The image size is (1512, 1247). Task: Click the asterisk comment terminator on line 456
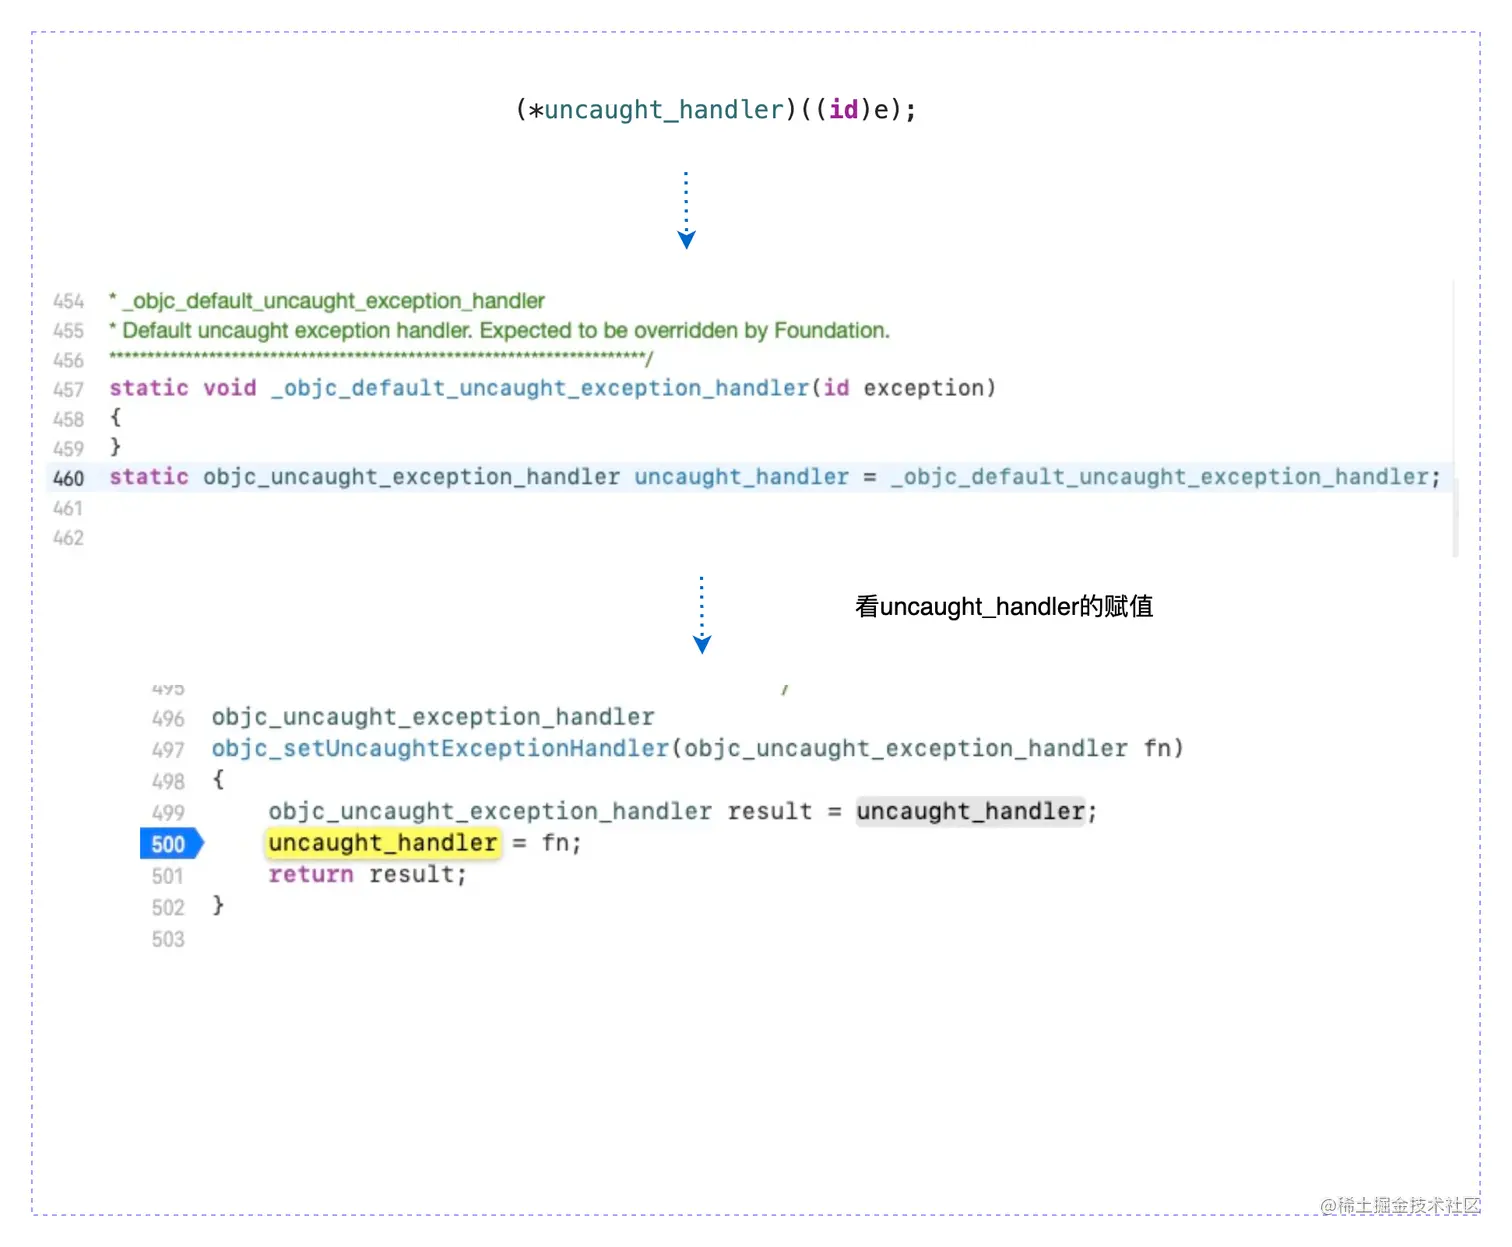click(x=381, y=358)
